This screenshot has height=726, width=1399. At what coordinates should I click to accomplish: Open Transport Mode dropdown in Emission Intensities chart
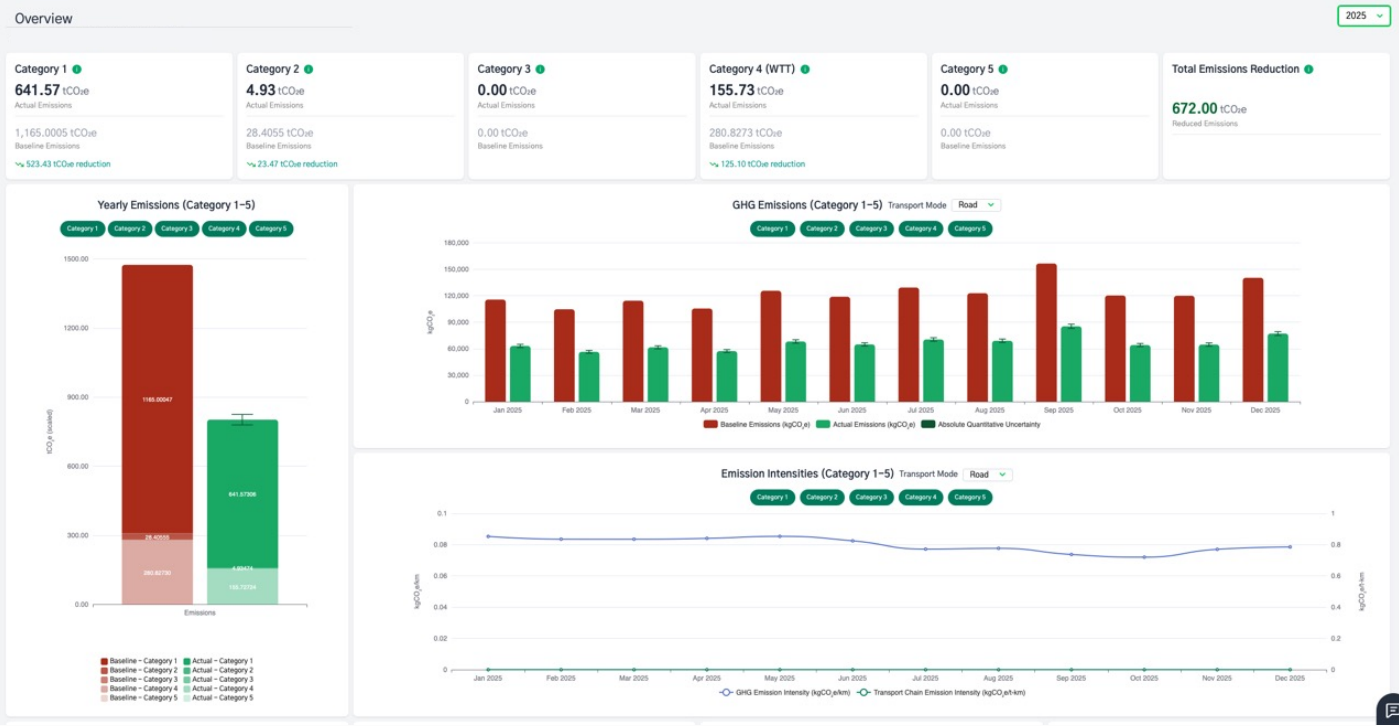[x=987, y=474]
